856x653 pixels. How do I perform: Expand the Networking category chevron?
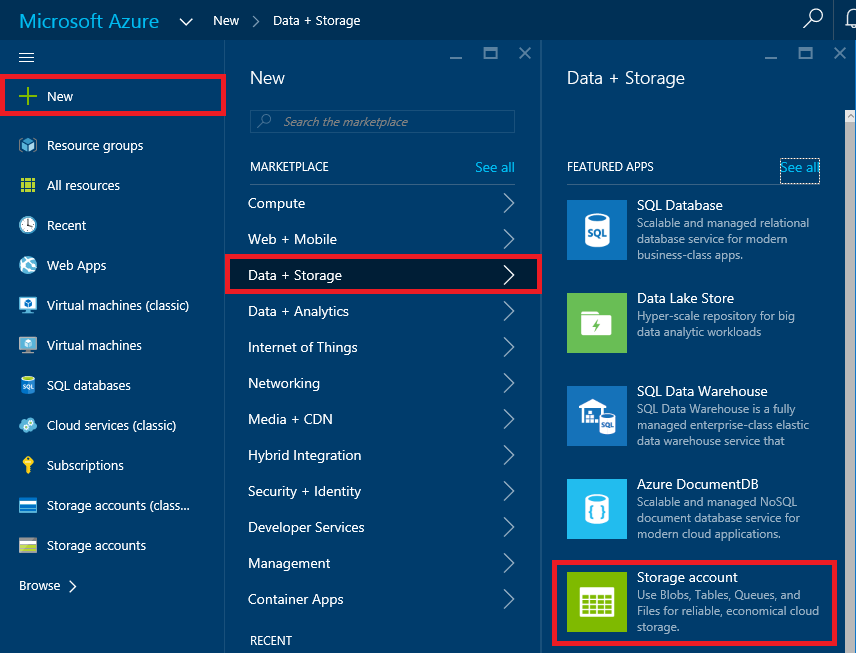[x=508, y=384]
